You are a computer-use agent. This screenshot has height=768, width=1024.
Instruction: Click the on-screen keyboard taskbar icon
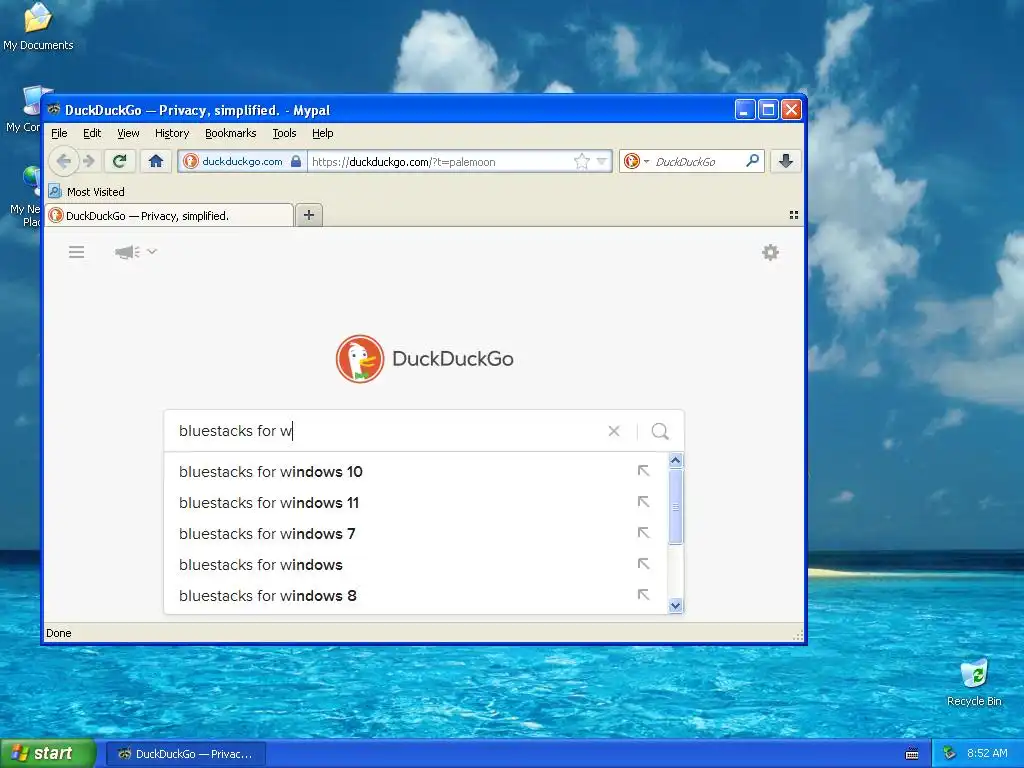912,754
